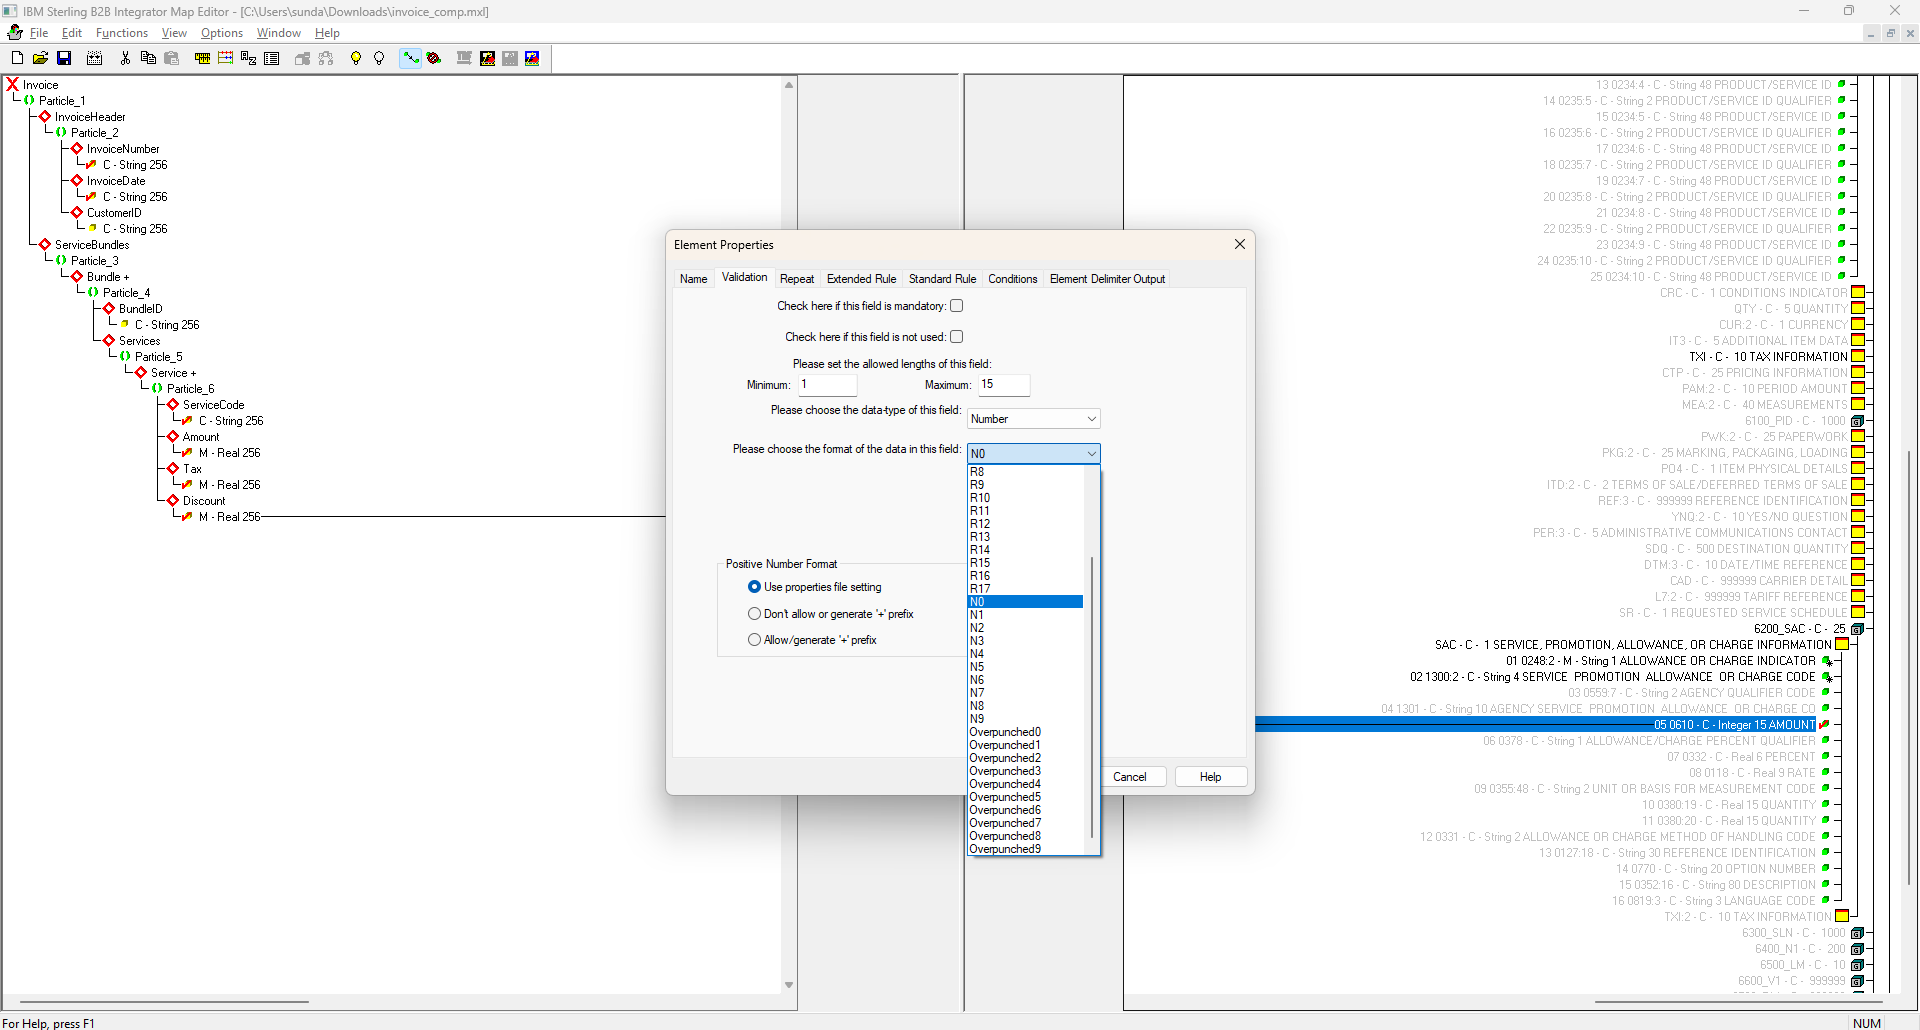Screen dimensions: 1920x1030
Task: Click the Cancel button
Action: (x=1130, y=777)
